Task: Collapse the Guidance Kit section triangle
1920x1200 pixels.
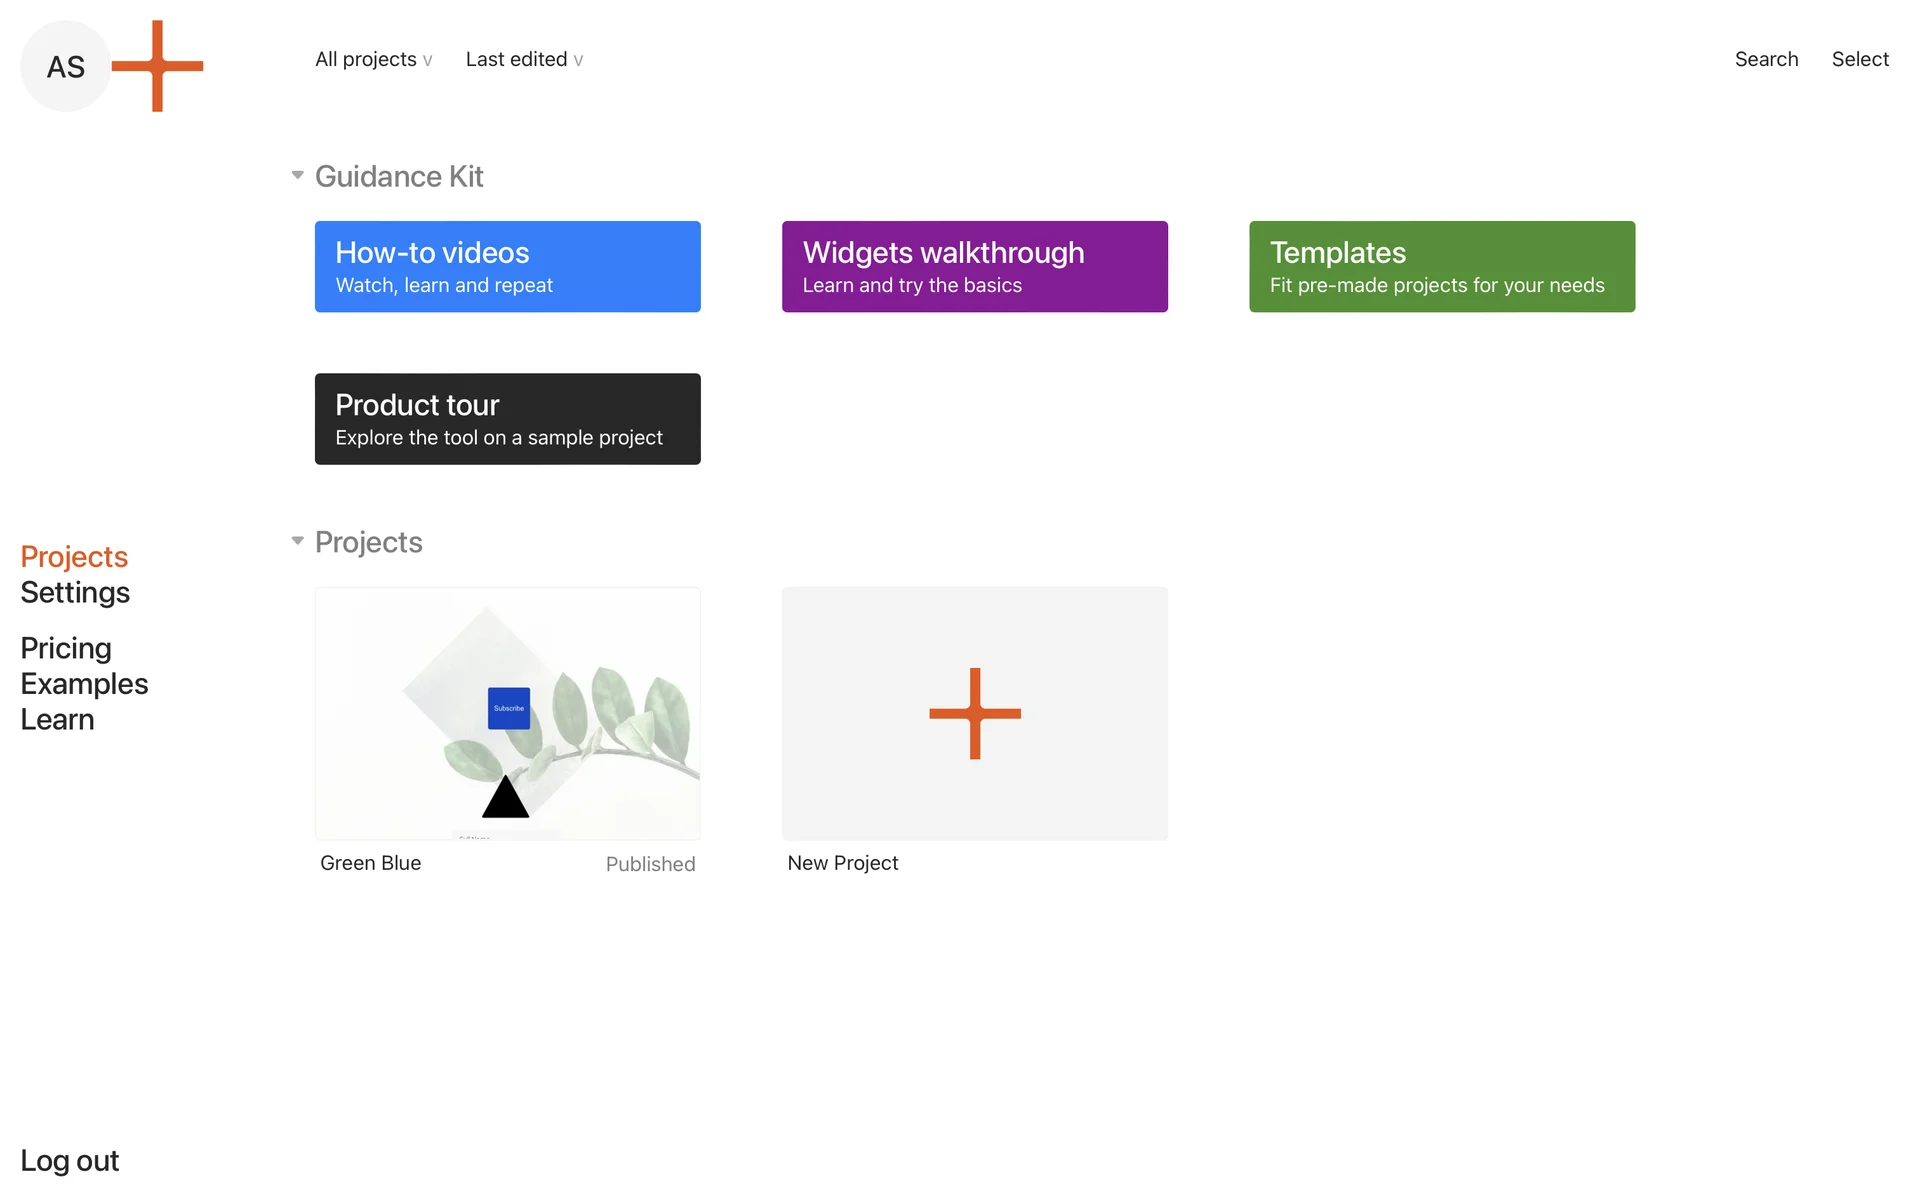Action: coord(297,175)
